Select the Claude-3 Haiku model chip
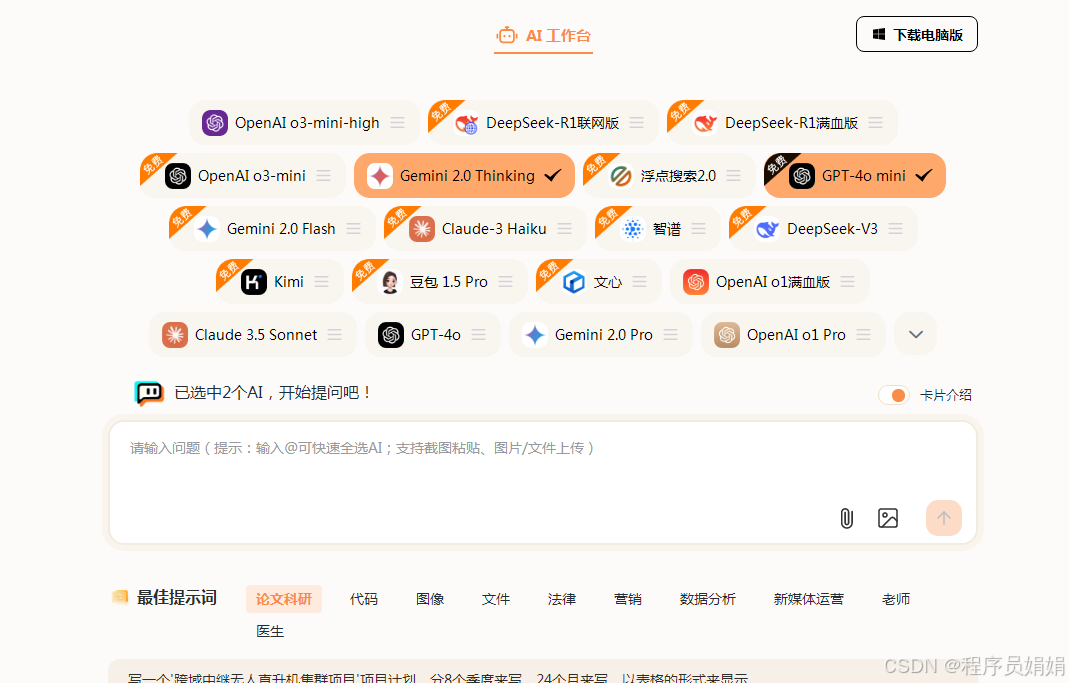 tap(485, 229)
